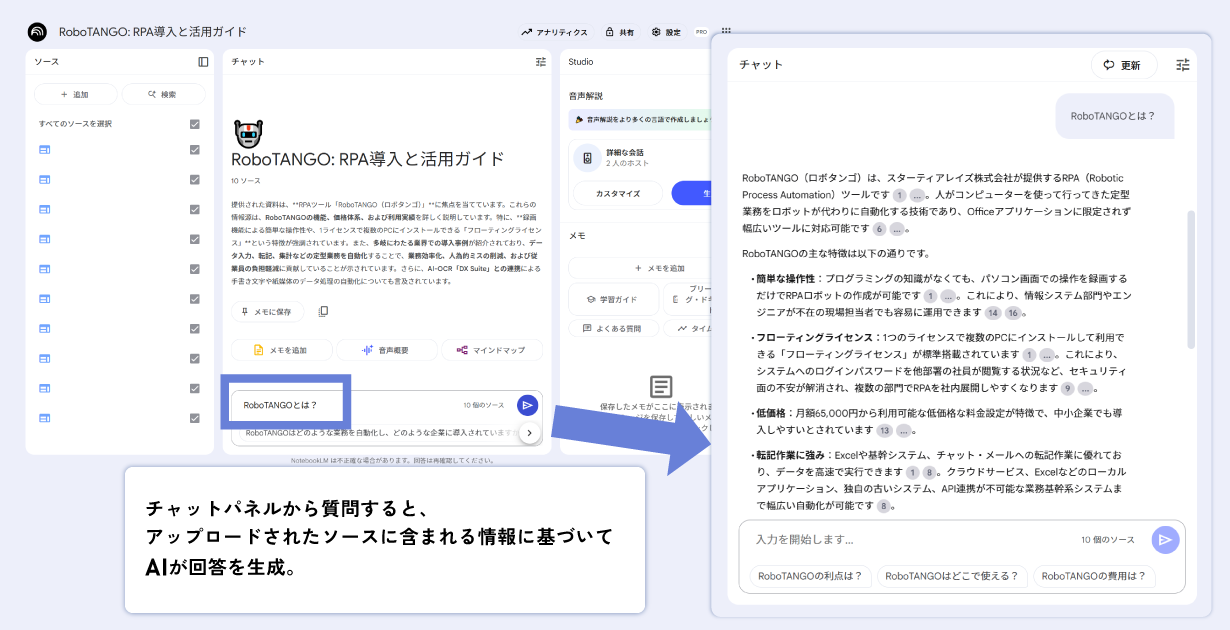Click the RoboTANGOとは？ question bubble
Screen dimensions: 1230x630
(x=1113, y=116)
